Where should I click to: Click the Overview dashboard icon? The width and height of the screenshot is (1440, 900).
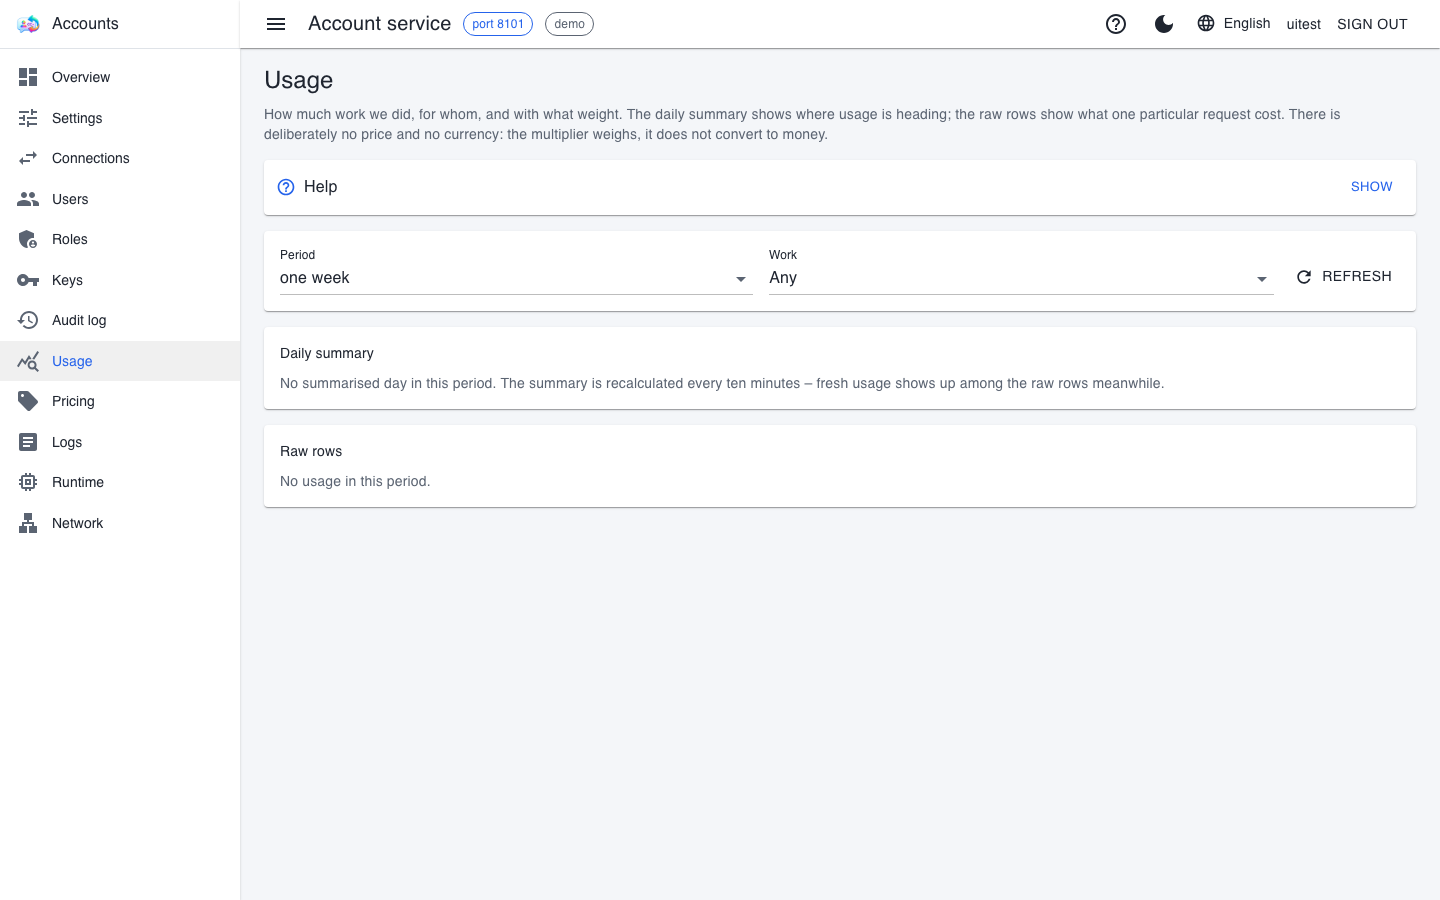click(28, 77)
